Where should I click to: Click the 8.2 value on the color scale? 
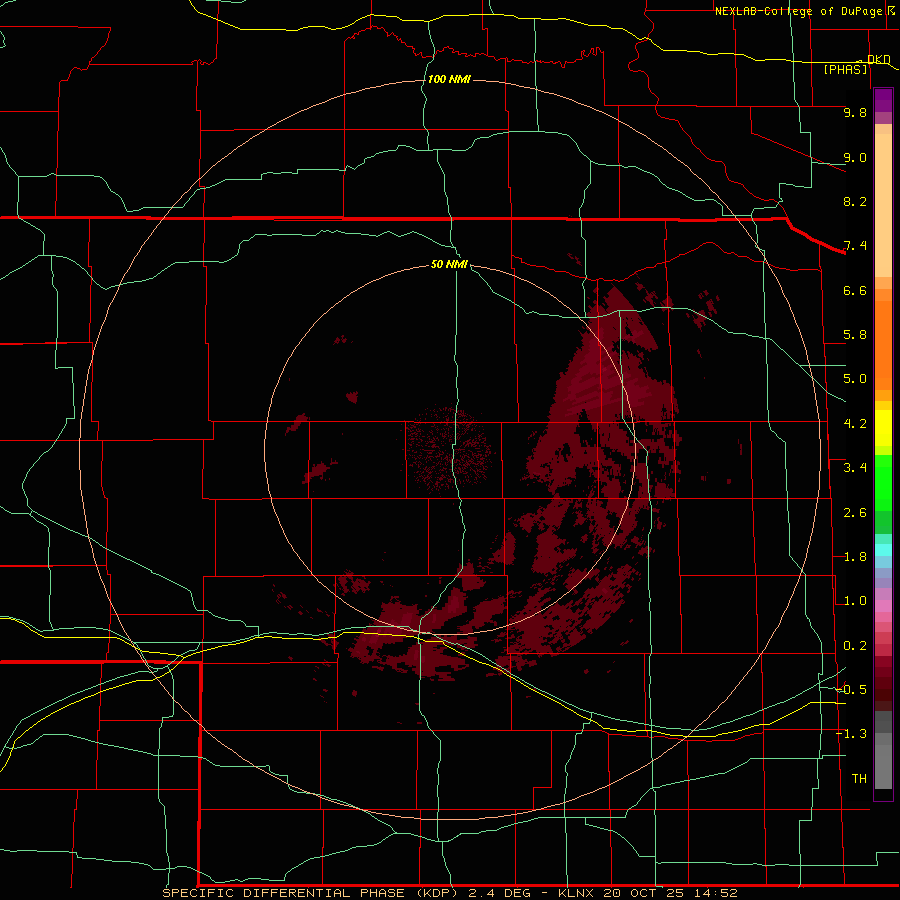coord(855,201)
